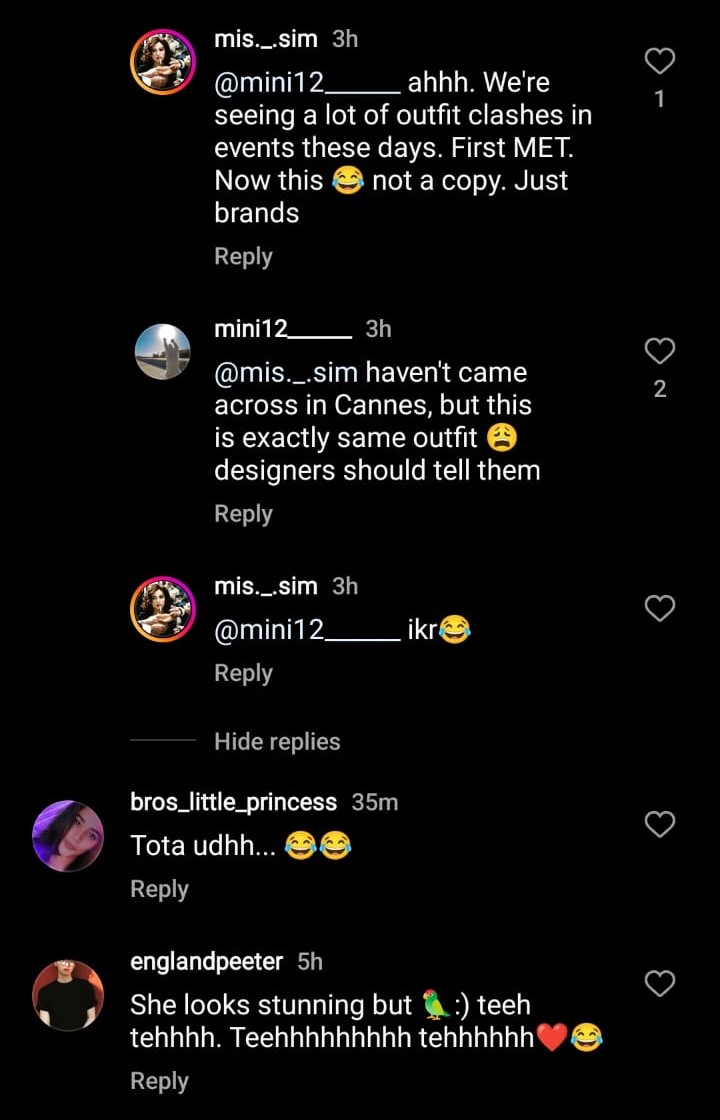Reply to mini12's exactly same outfit comment
The image size is (720, 1120).
243,514
